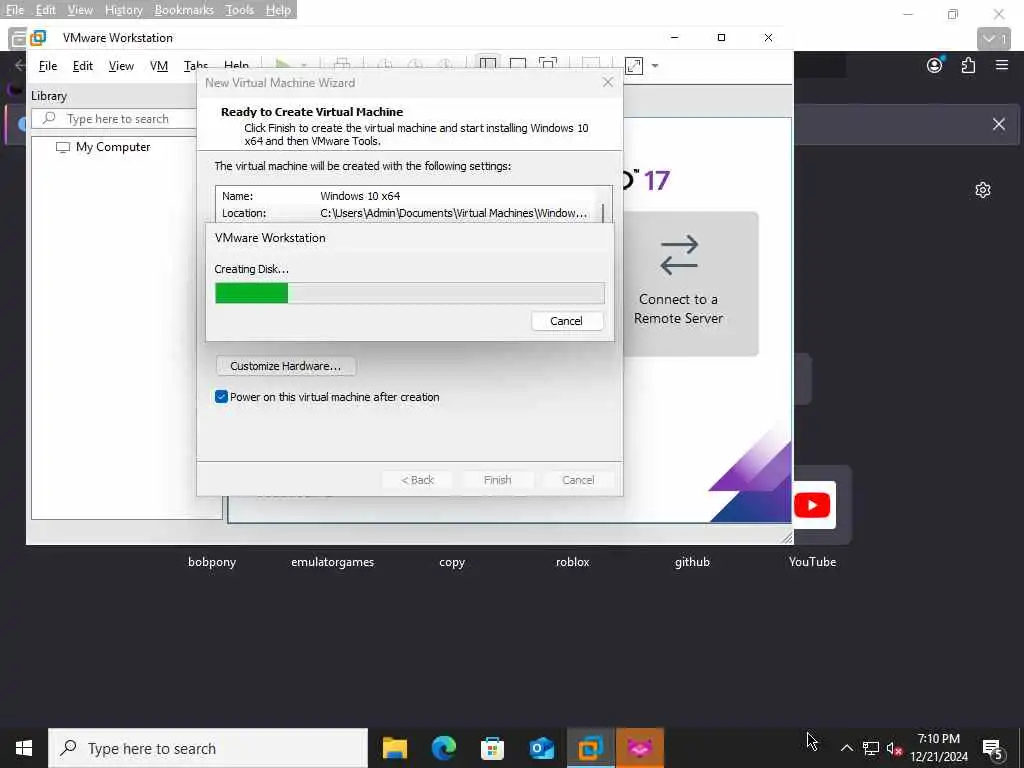Click the green Power On play icon
Image resolution: width=1024 pixels, height=768 pixels.
[283, 65]
